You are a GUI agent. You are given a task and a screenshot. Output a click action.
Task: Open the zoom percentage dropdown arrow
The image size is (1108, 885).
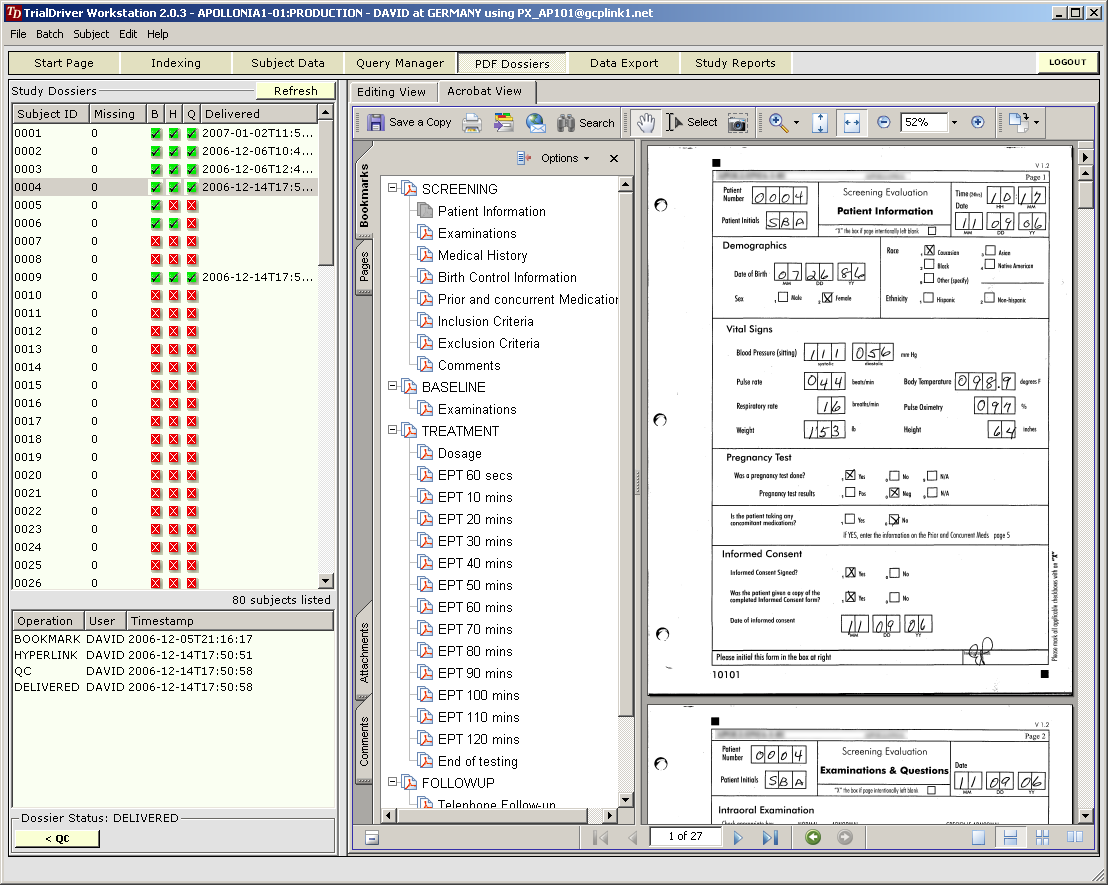pyautogui.click(x=954, y=123)
